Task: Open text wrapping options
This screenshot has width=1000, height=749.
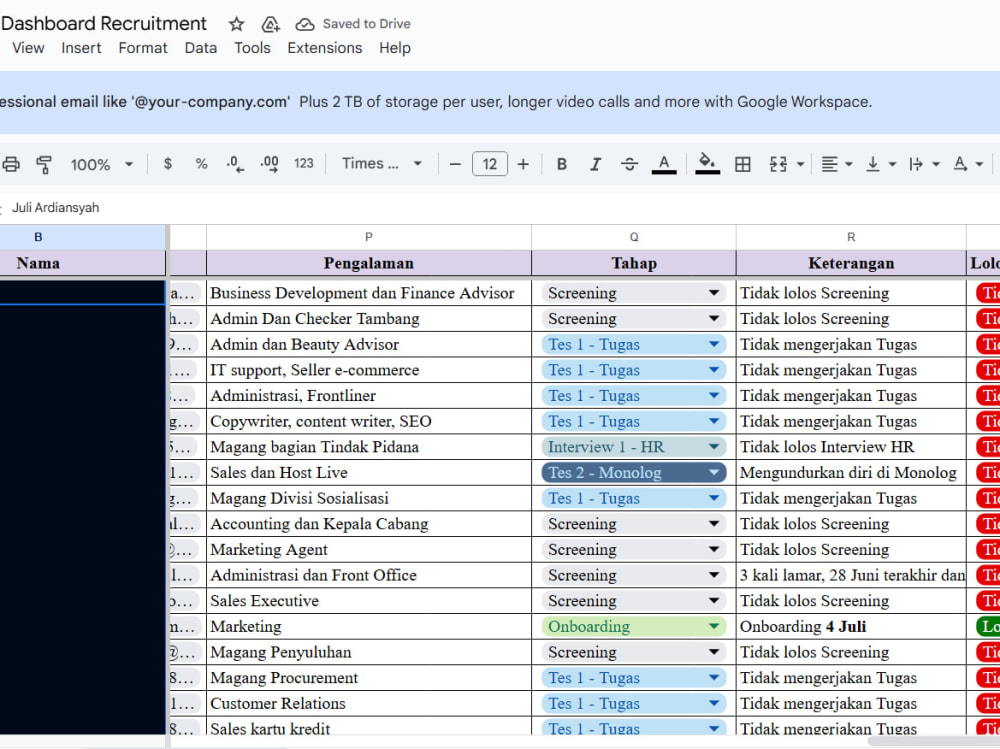Action: coord(923,165)
